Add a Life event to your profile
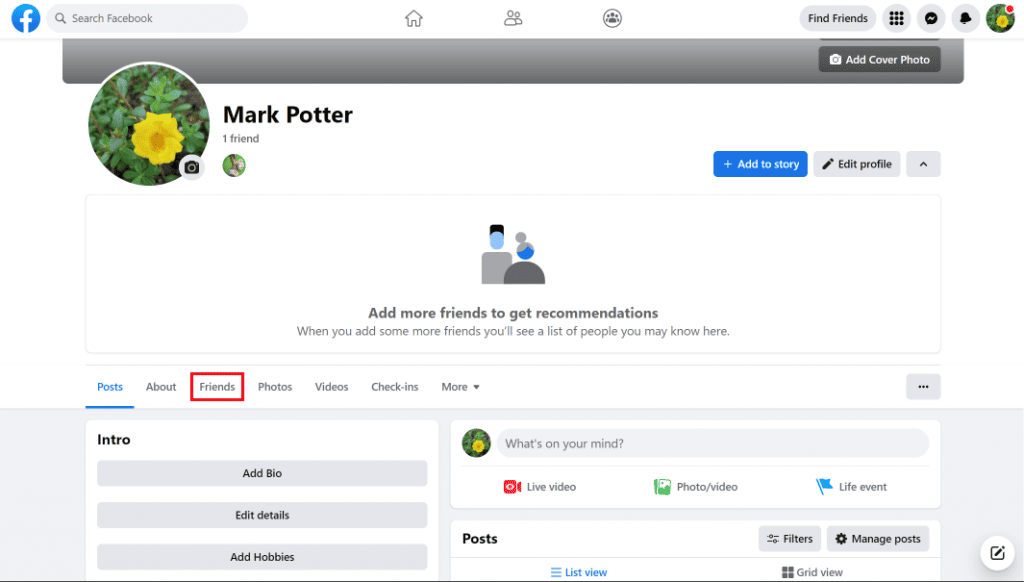1024x582 pixels. click(x=851, y=486)
